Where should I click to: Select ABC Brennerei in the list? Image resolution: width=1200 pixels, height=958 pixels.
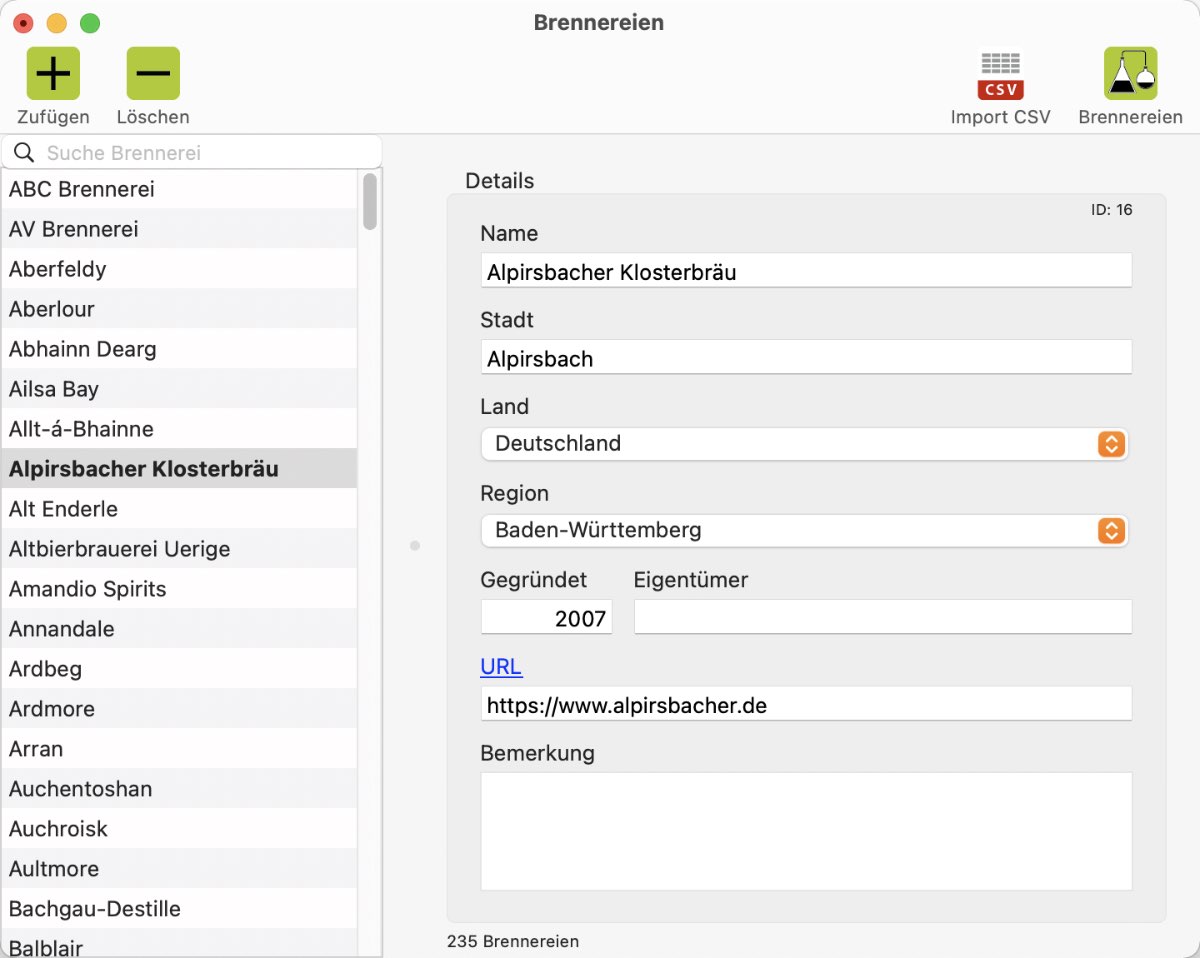(179, 189)
